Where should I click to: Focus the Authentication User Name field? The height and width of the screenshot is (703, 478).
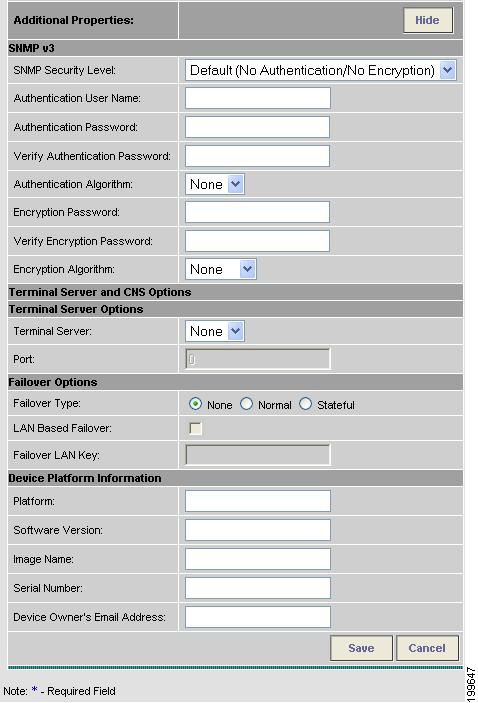pyautogui.click(x=258, y=98)
